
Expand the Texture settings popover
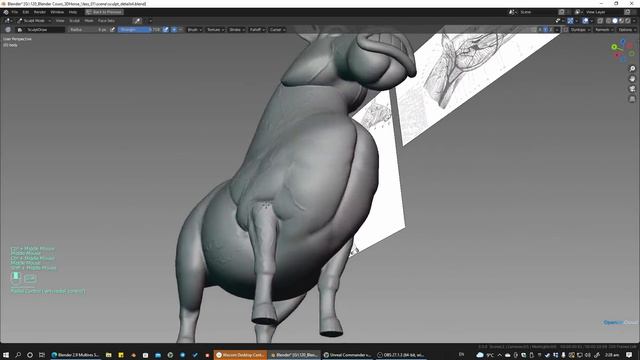point(215,30)
